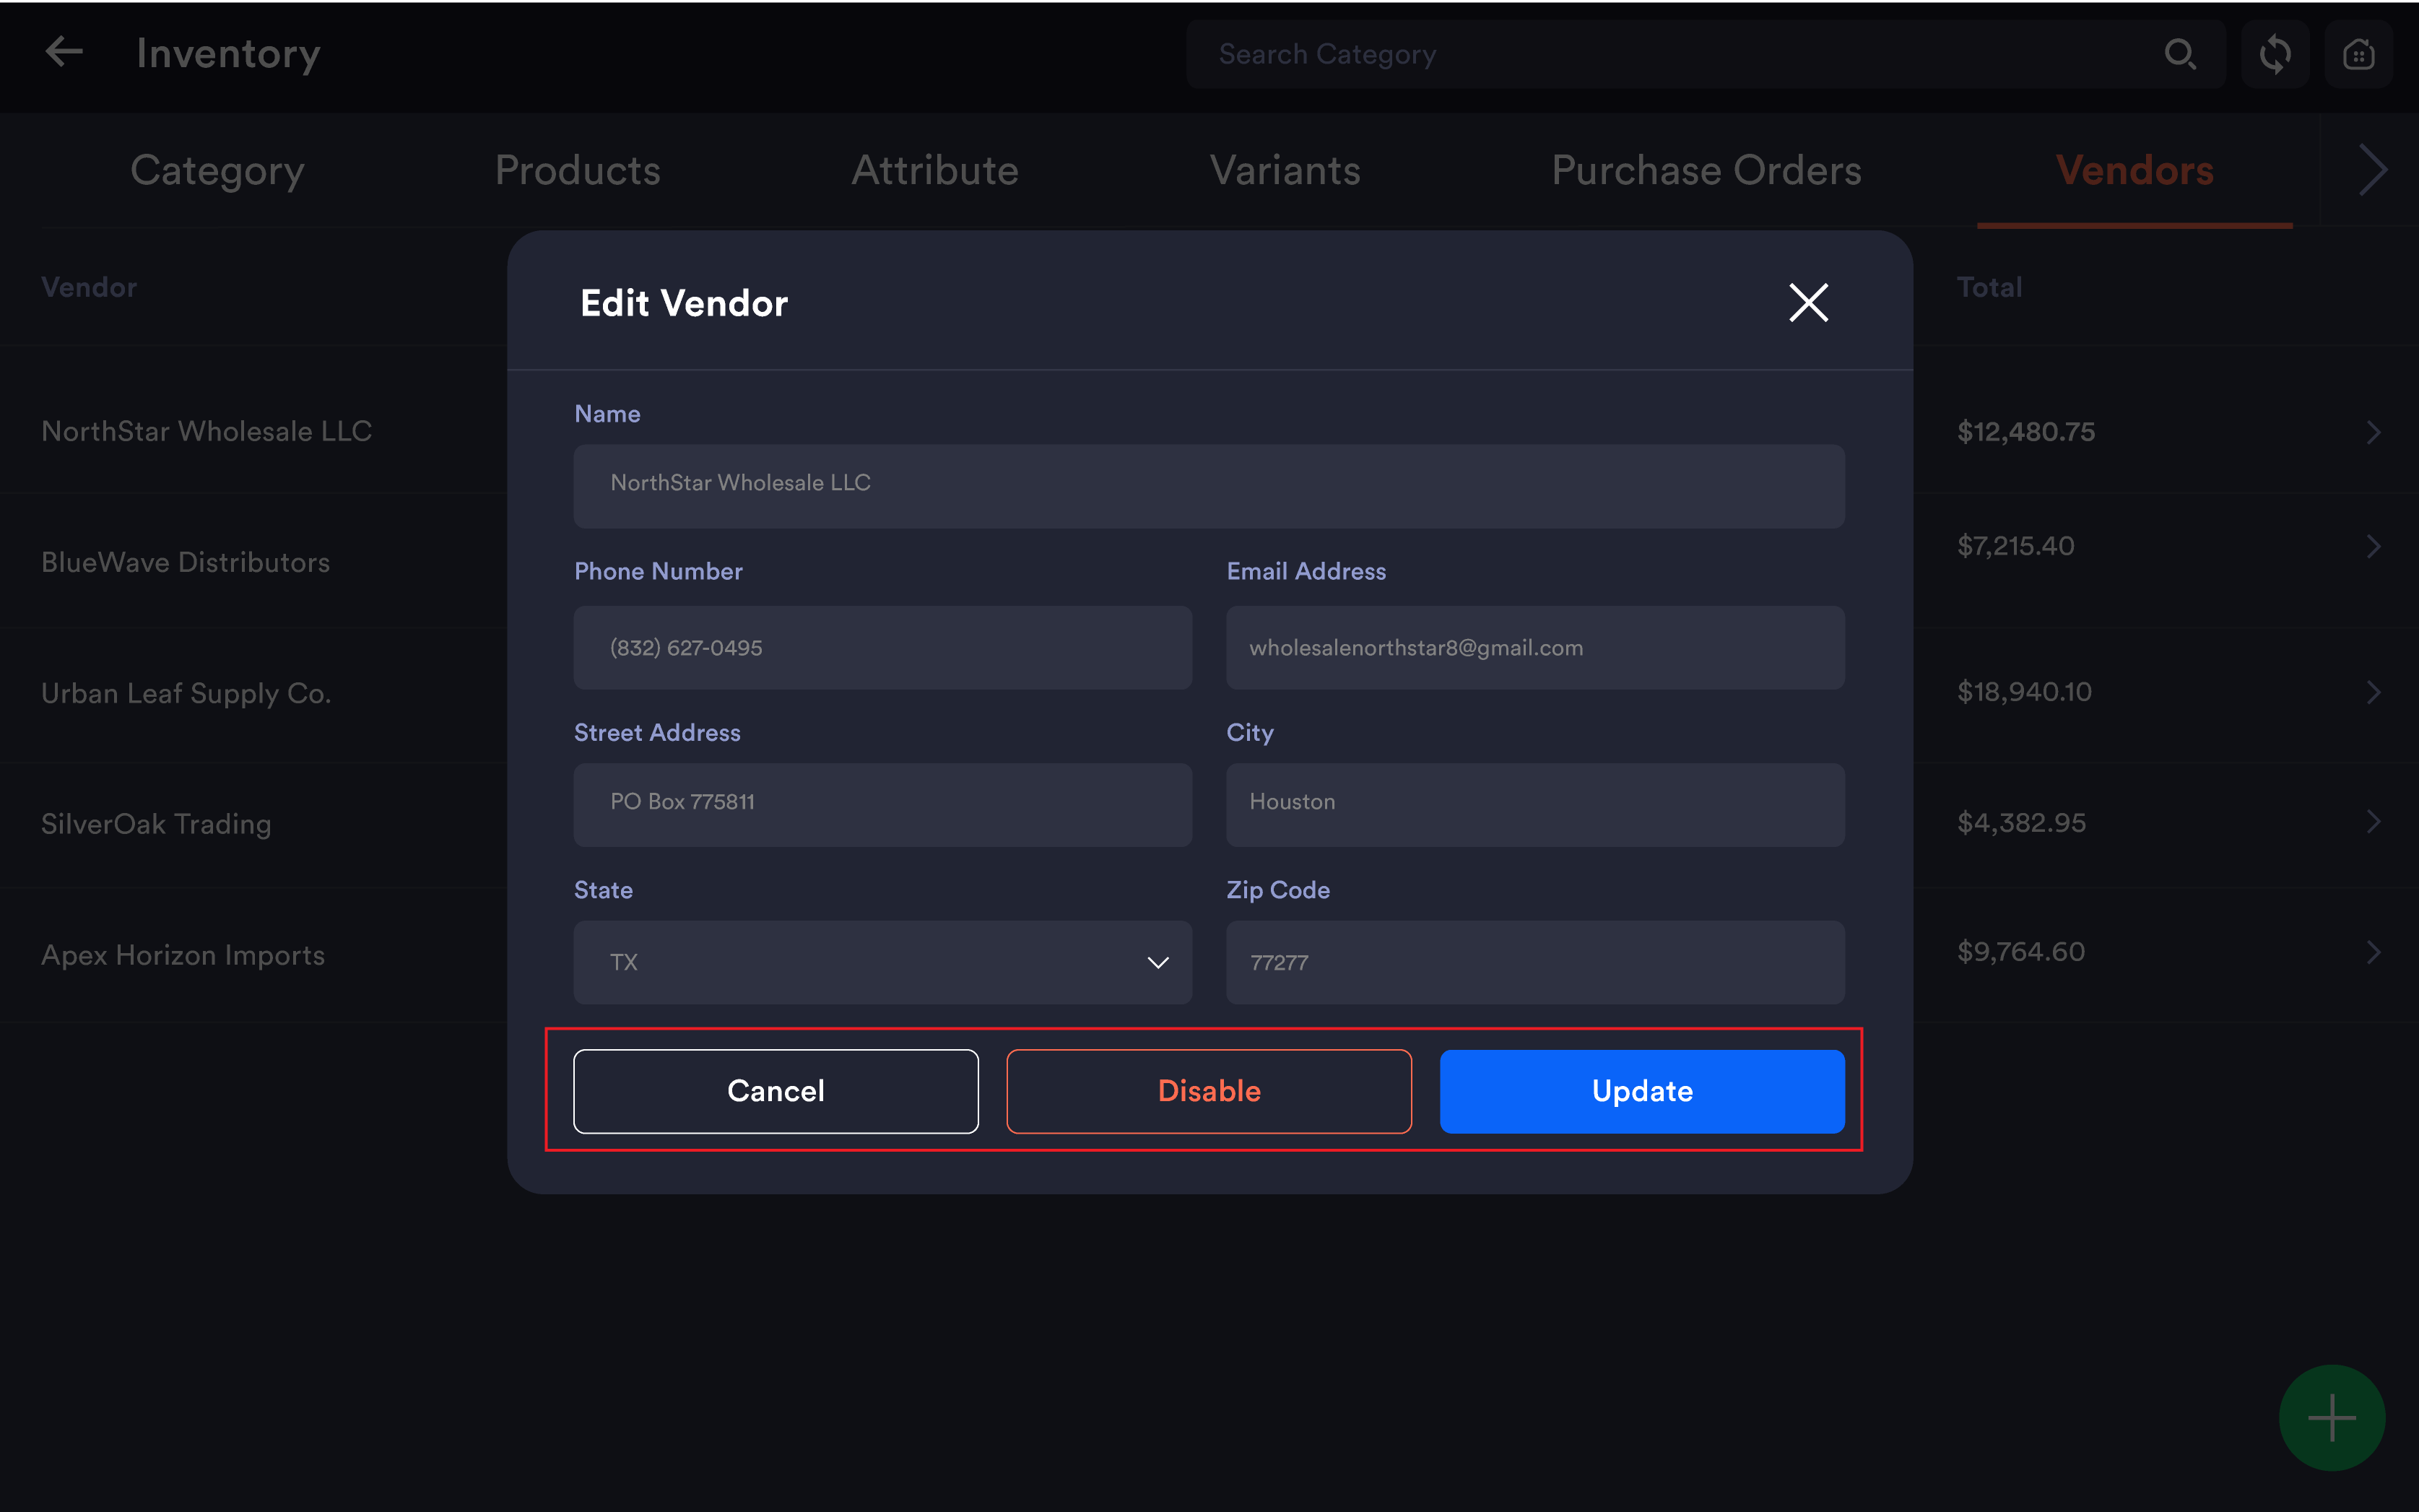Viewport: 2419px width, 1512px height.
Task: Click the Cancel button
Action: pos(775,1091)
